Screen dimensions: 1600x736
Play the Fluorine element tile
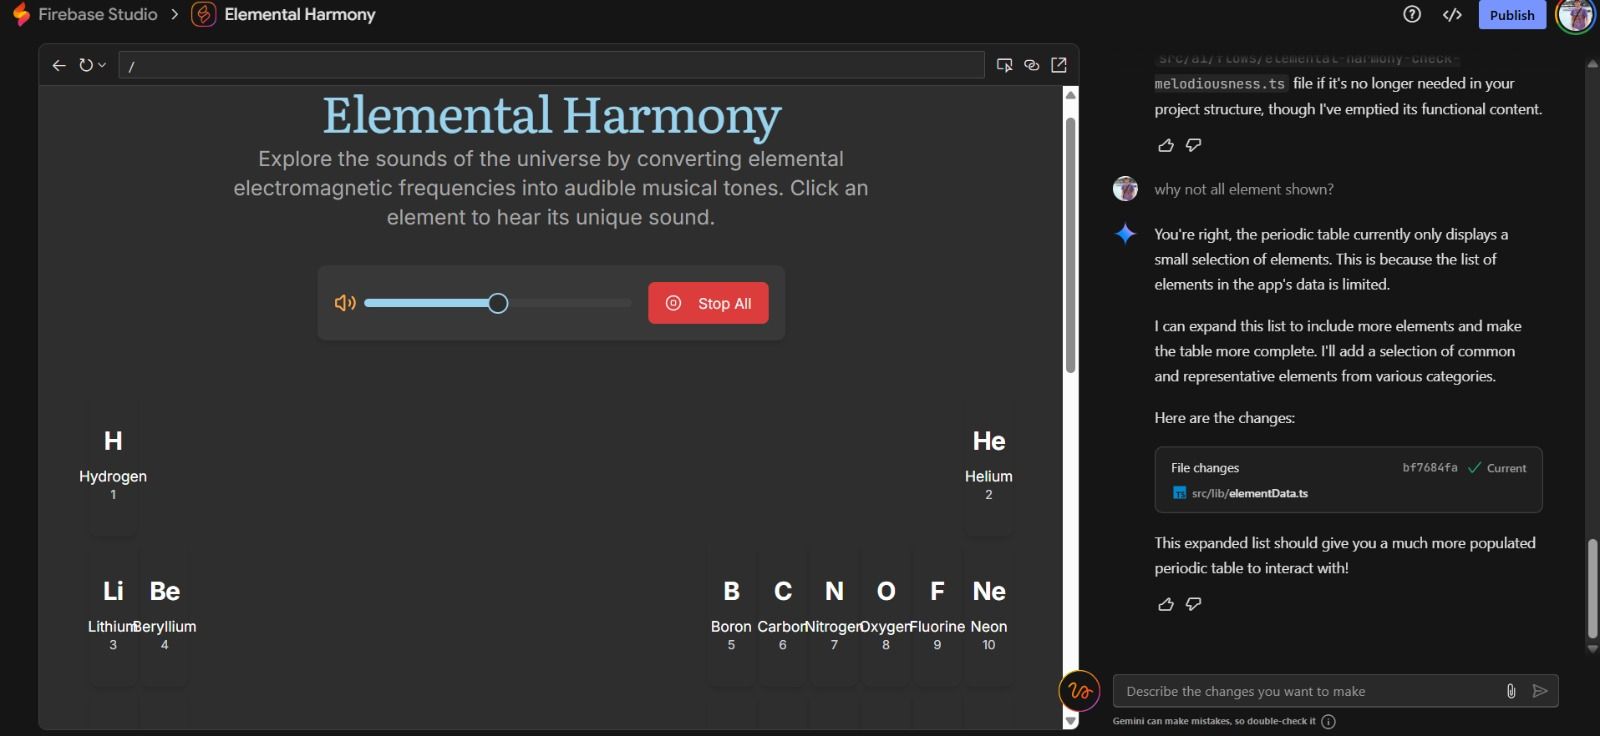click(937, 616)
